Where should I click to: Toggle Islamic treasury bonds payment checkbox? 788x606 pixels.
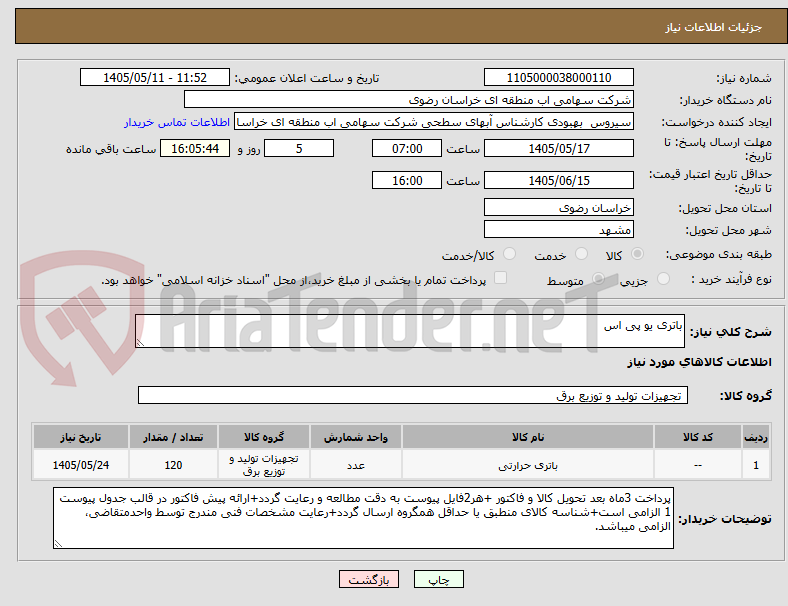coord(501,278)
